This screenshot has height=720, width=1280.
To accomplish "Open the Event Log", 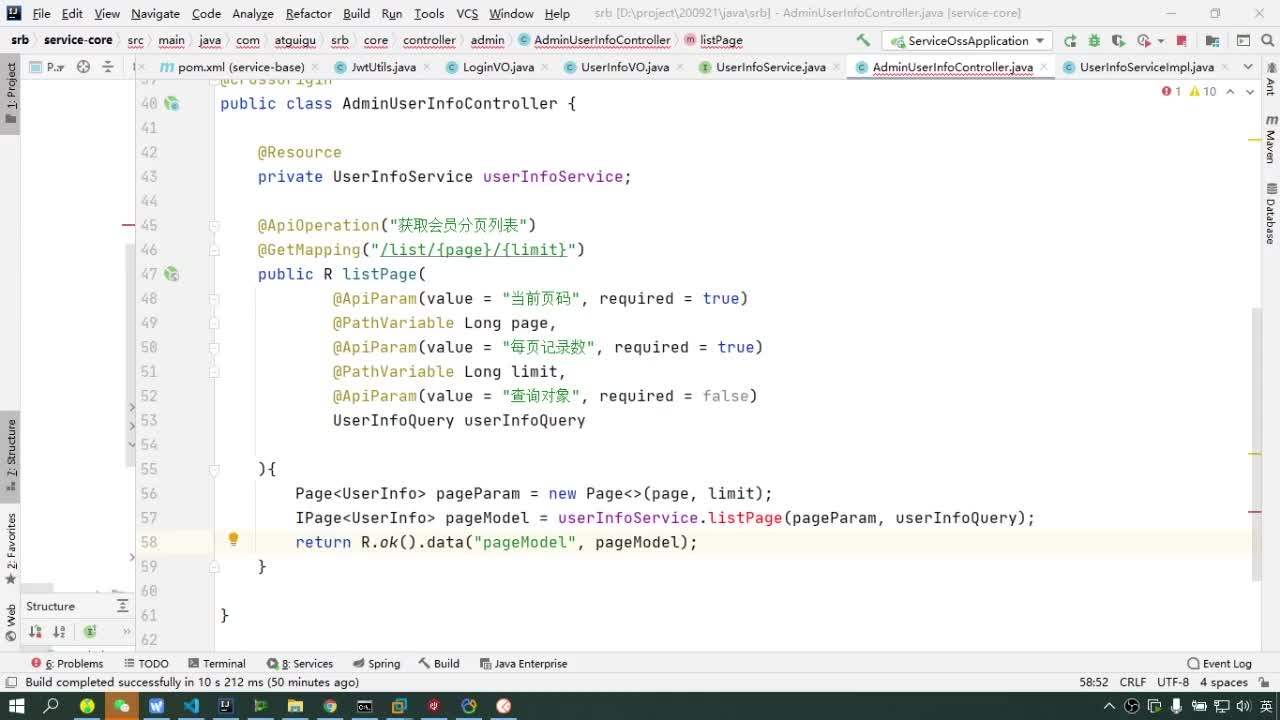I will (x=1219, y=663).
